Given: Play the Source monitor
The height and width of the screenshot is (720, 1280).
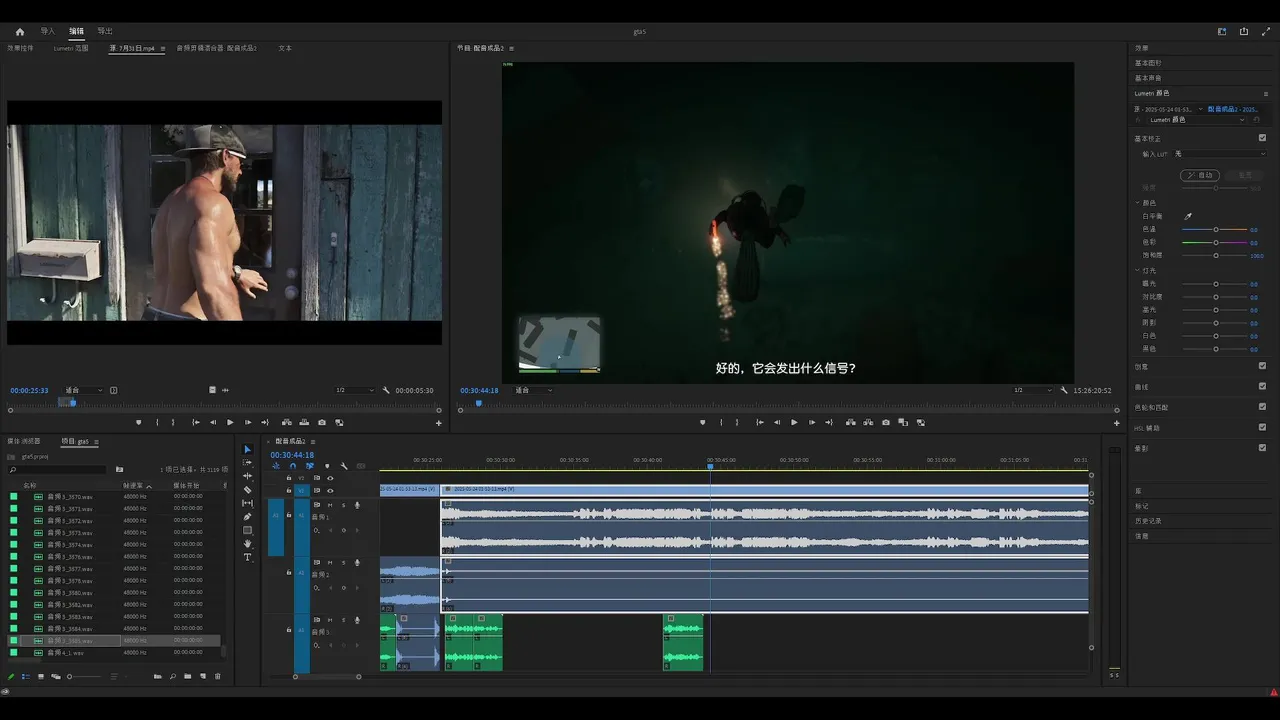Looking at the screenshot, I should [230, 422].
